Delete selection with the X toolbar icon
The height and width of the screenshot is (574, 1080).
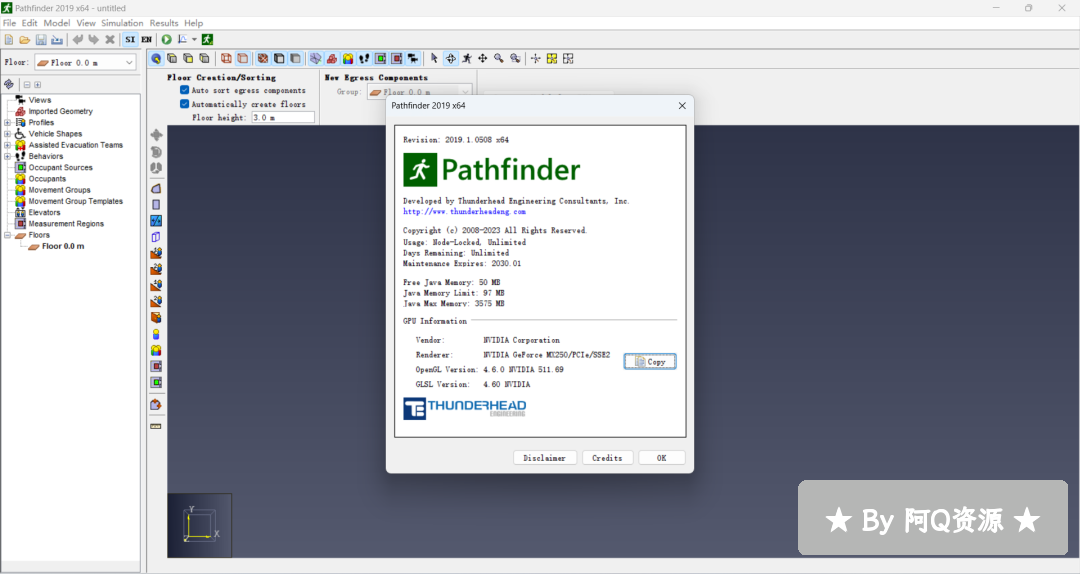(110, 39)
